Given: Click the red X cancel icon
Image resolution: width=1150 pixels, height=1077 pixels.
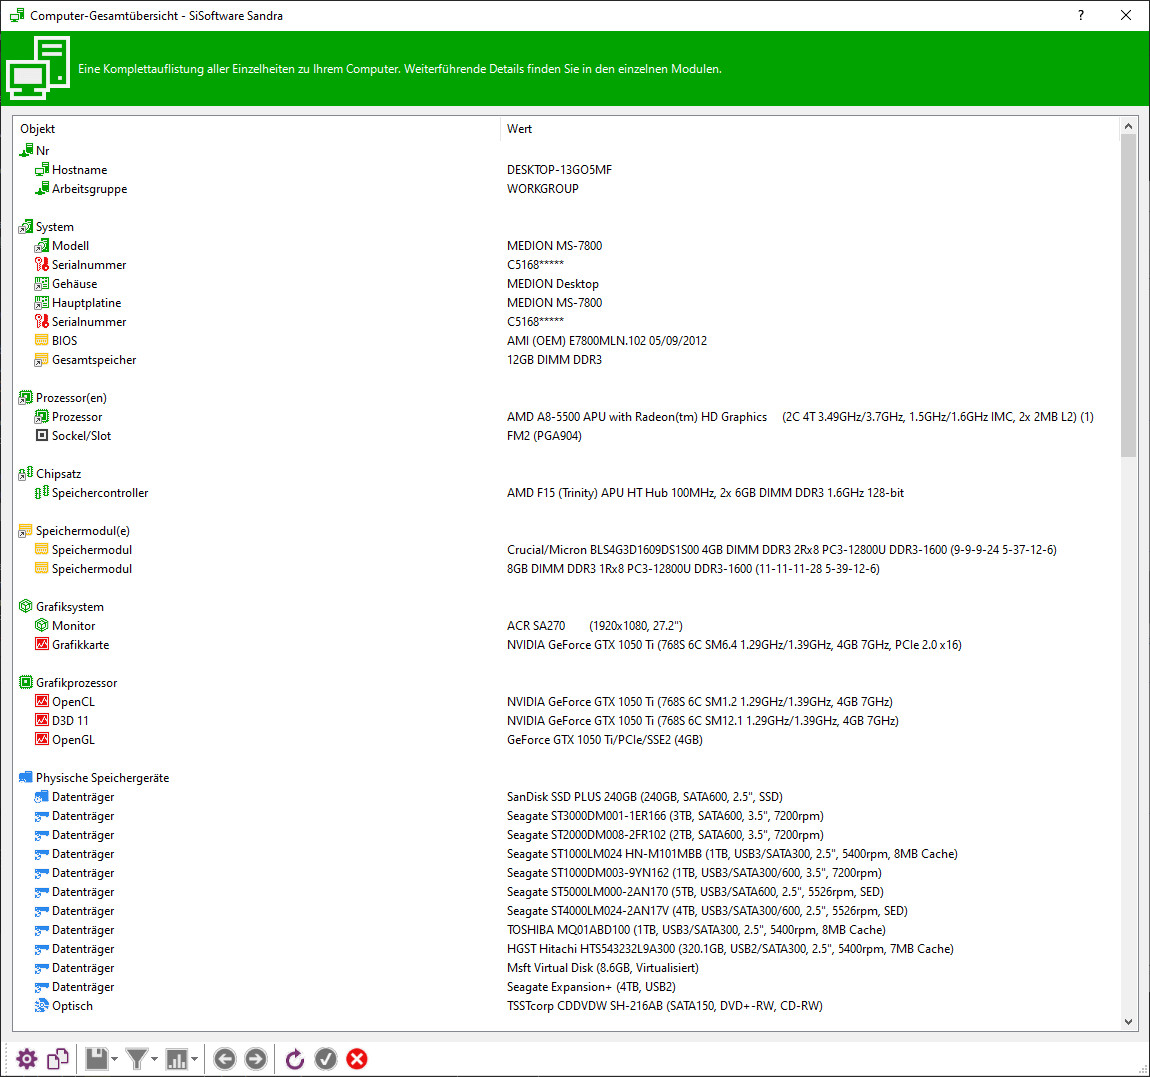Looking at the screenshot, I should pos(357,1059).
